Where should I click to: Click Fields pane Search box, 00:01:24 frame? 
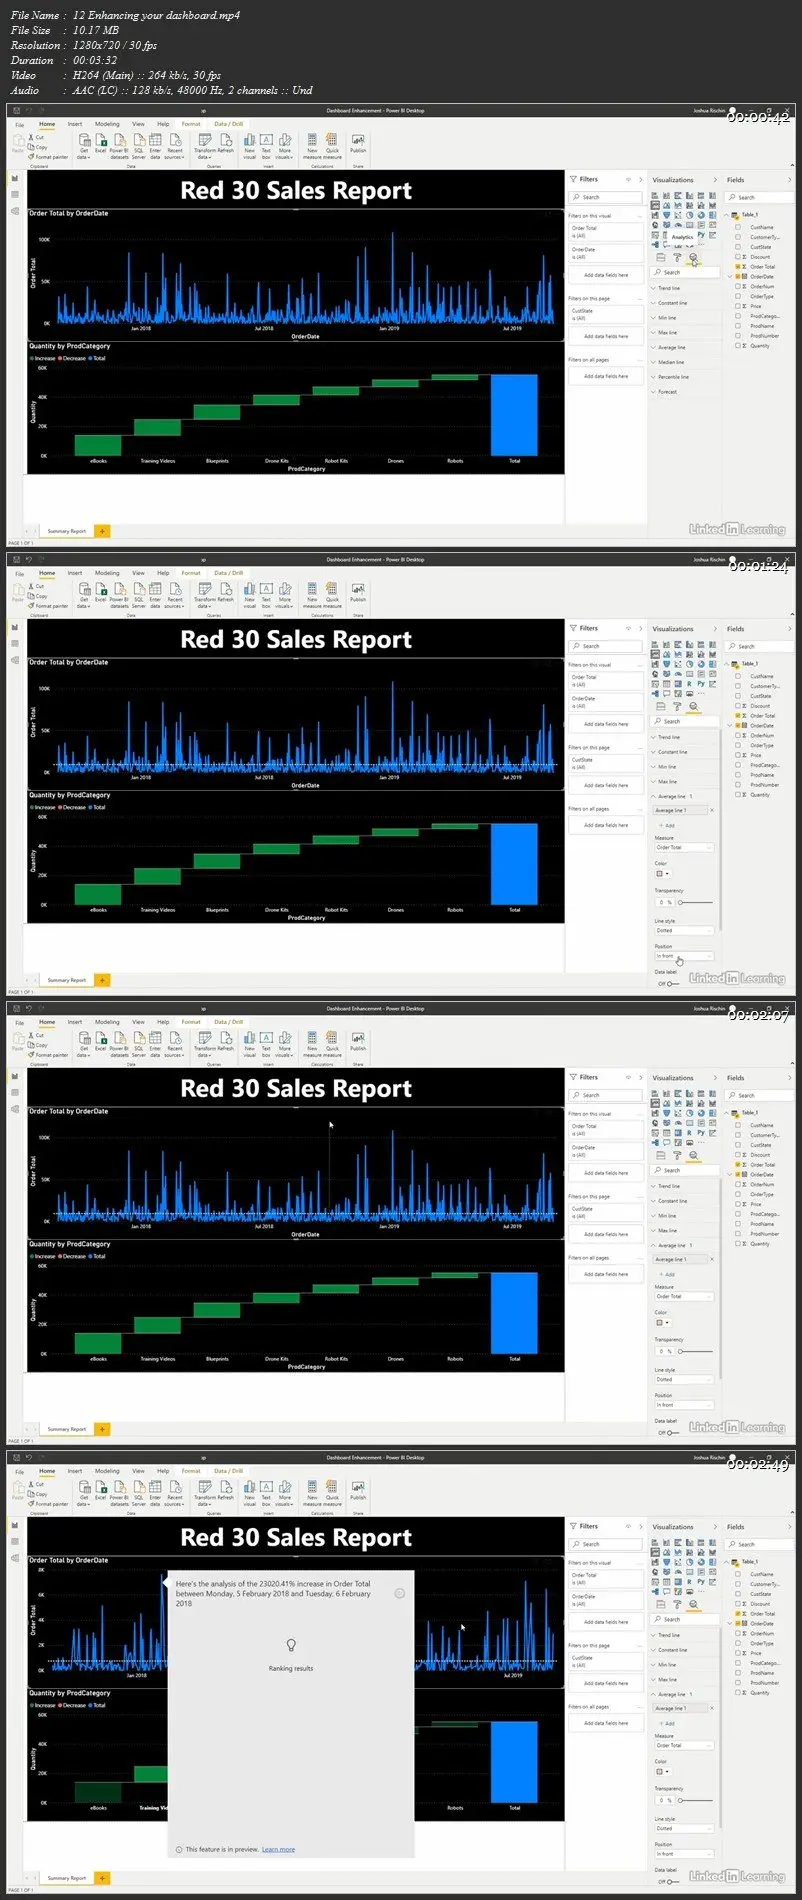(x=760, y=646)
